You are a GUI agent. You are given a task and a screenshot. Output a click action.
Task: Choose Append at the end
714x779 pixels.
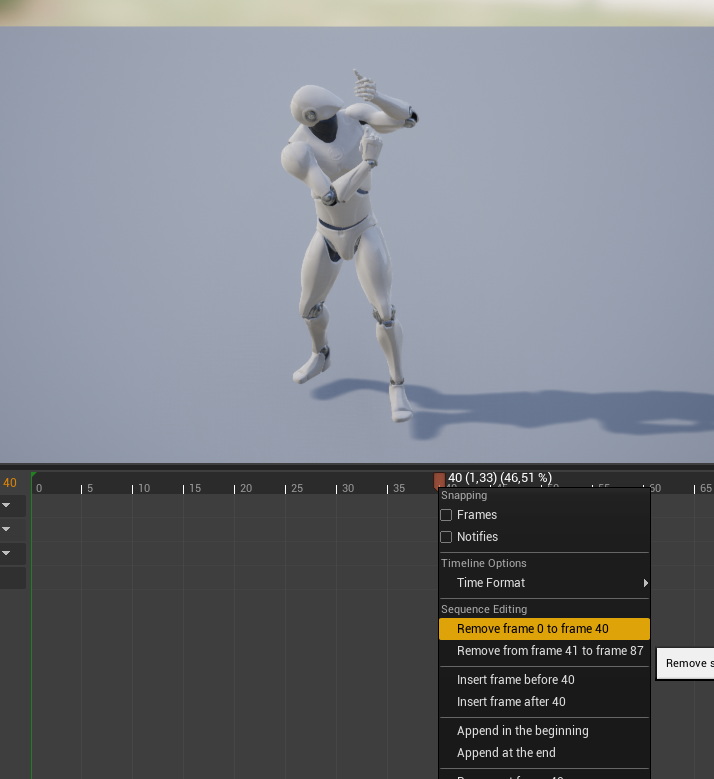pyautogui.click(x=544, y=753)
